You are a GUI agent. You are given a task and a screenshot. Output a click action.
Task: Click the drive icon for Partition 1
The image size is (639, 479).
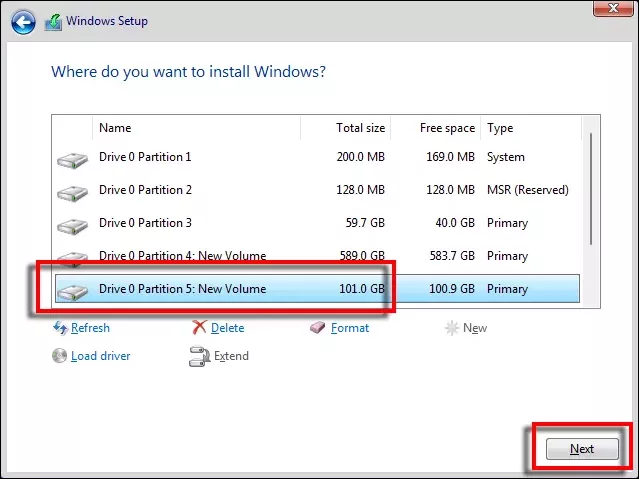[x=73, y=160]
